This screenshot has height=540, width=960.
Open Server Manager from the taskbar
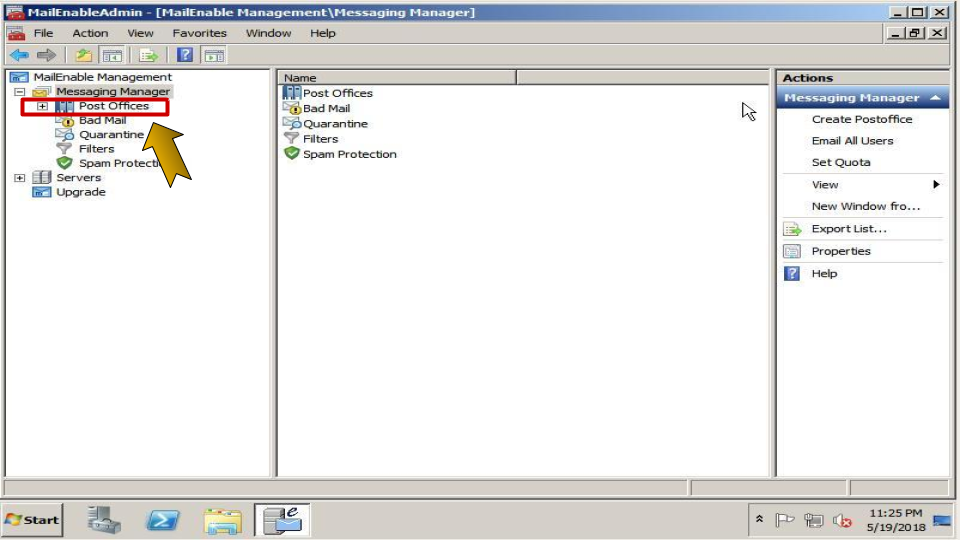click(103, 520)
